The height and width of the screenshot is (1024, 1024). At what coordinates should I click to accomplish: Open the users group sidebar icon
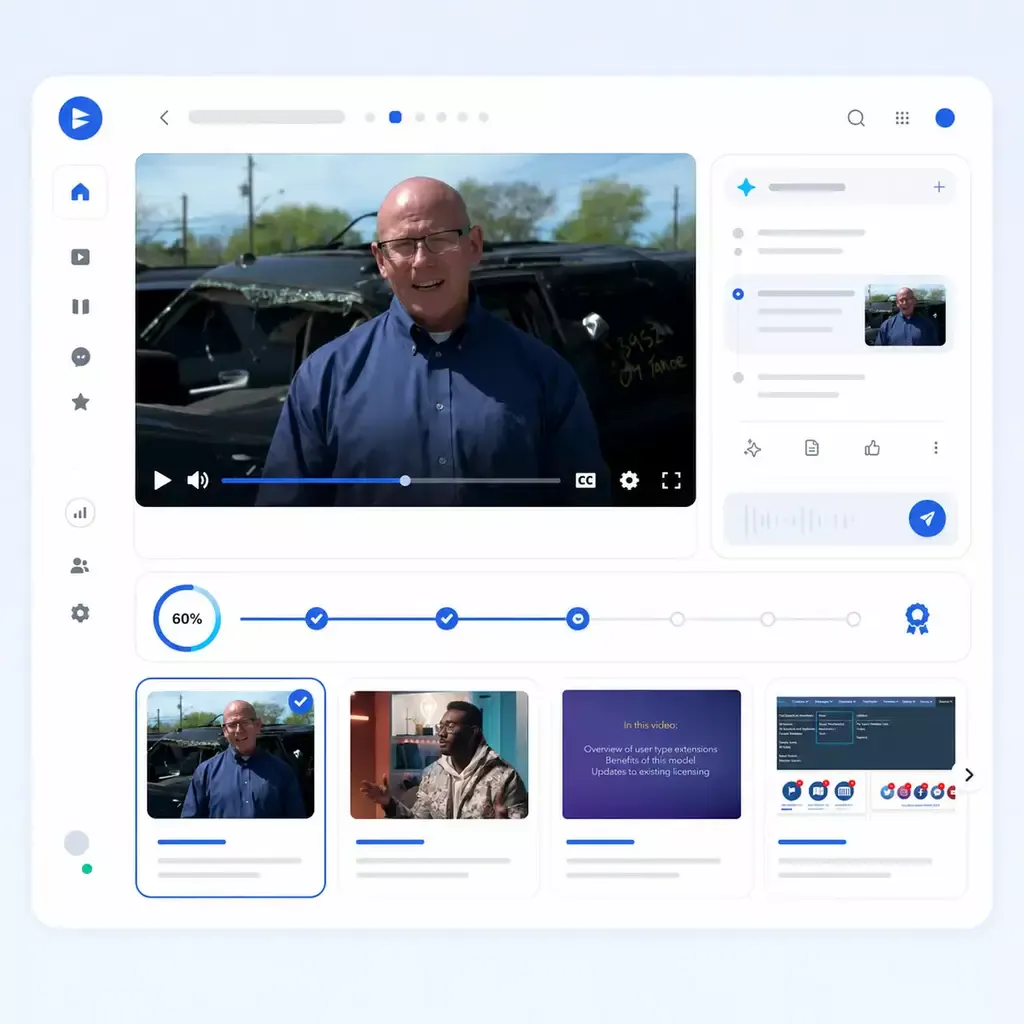pos(80,566)
